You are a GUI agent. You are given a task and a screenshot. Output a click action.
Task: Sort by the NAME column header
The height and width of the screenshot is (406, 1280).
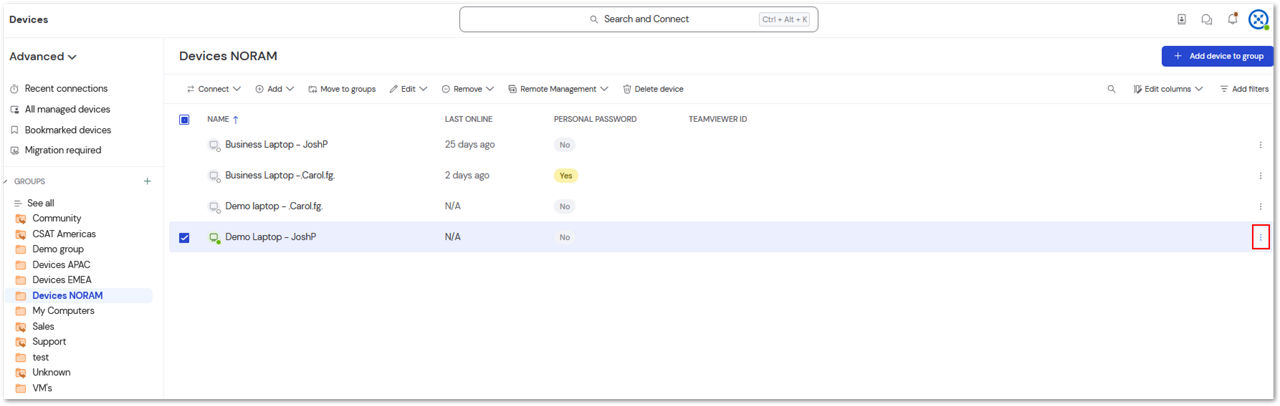(218, 120)
